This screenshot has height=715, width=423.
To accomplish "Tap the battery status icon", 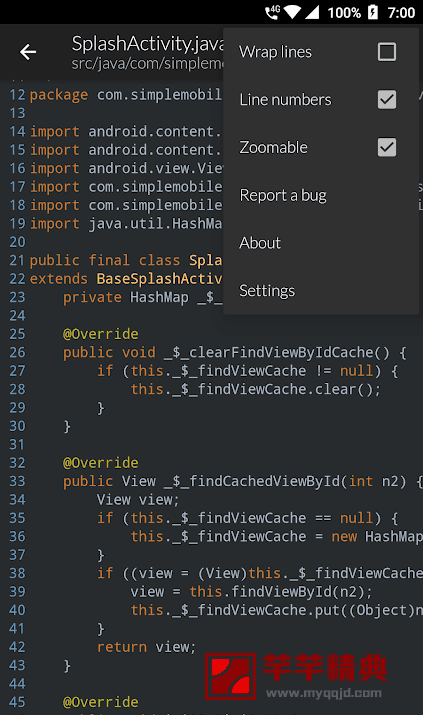I will (373, 12).
